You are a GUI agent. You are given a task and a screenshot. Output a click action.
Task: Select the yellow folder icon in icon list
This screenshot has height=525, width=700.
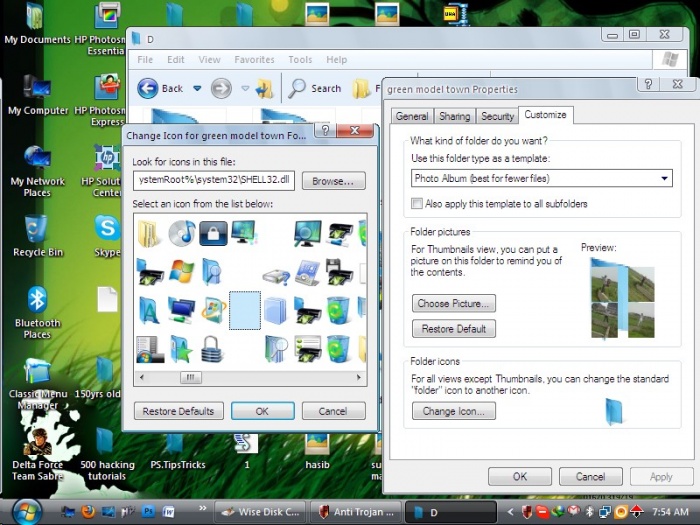point(149,233)
